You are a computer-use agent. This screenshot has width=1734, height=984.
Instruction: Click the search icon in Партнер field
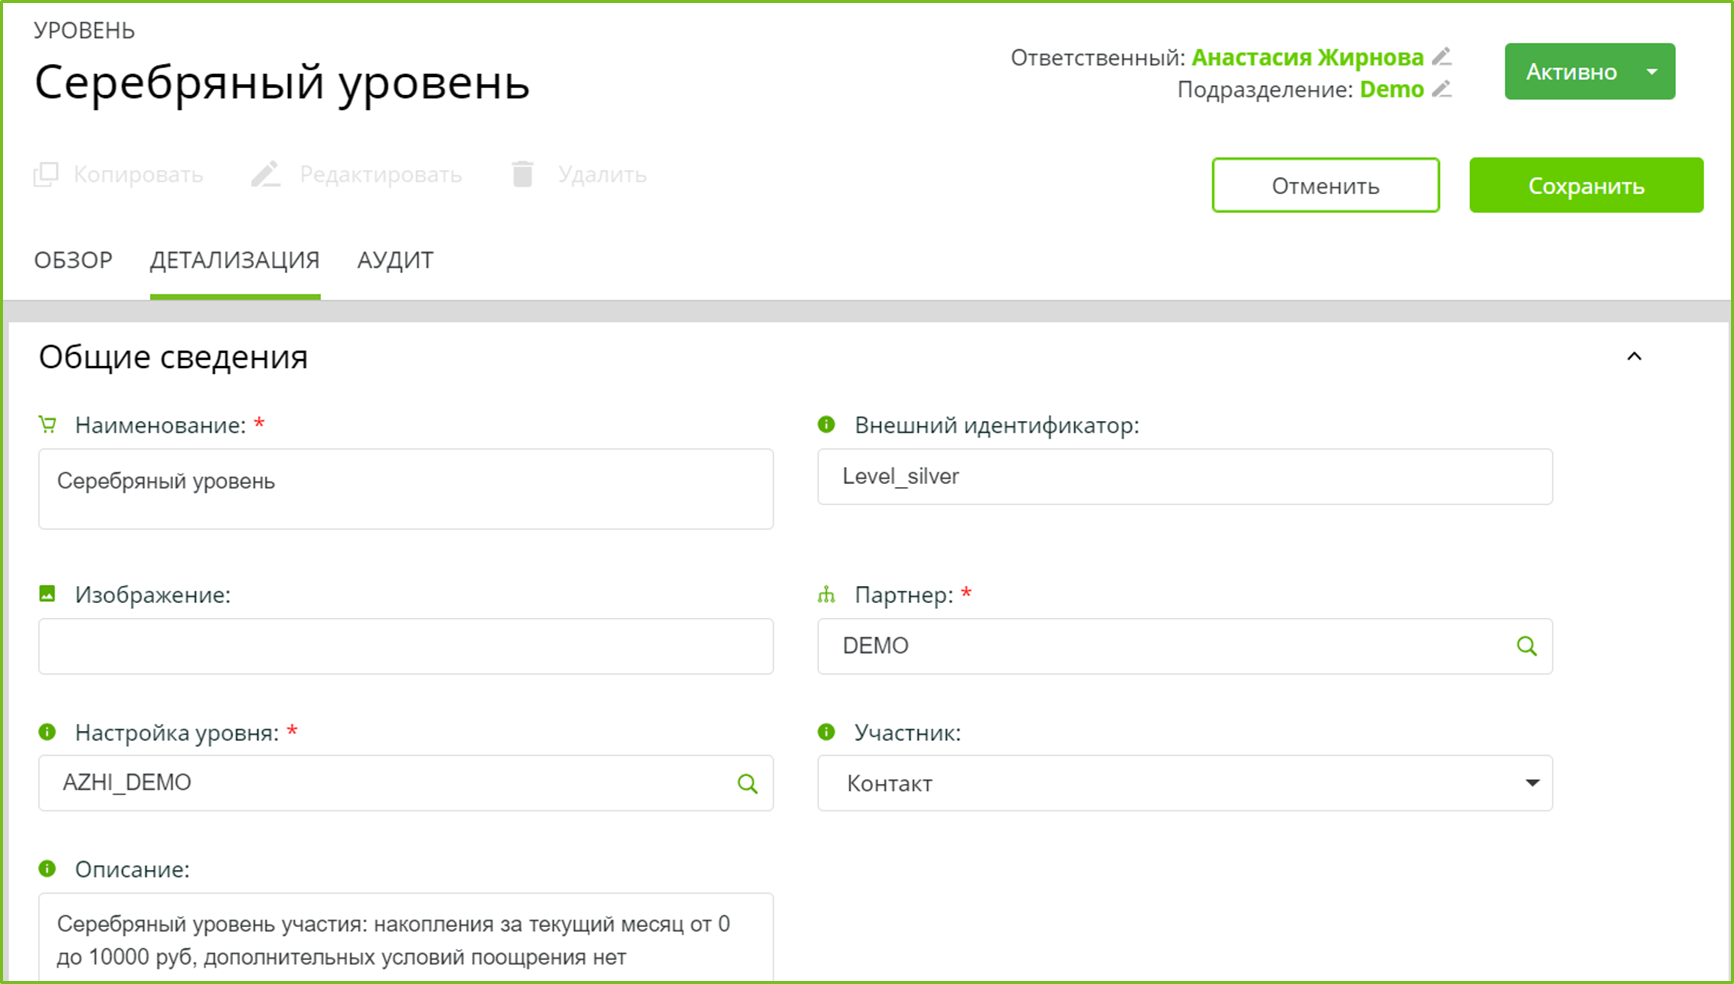tap(1526, 646)
